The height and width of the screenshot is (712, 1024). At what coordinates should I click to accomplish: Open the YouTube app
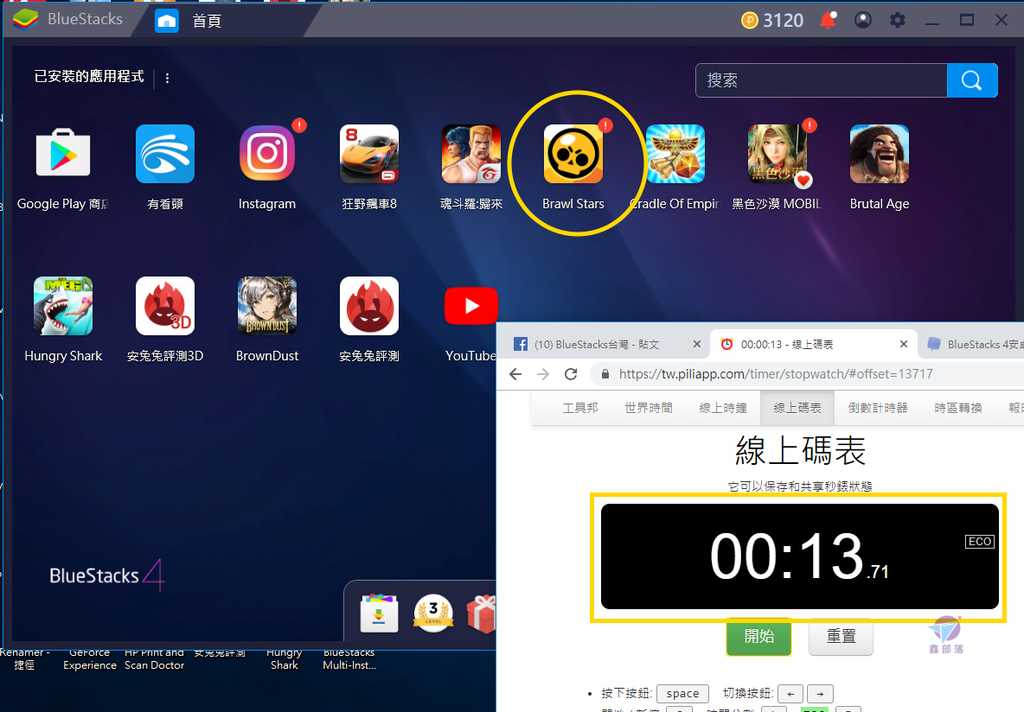[x=470, y=306]
